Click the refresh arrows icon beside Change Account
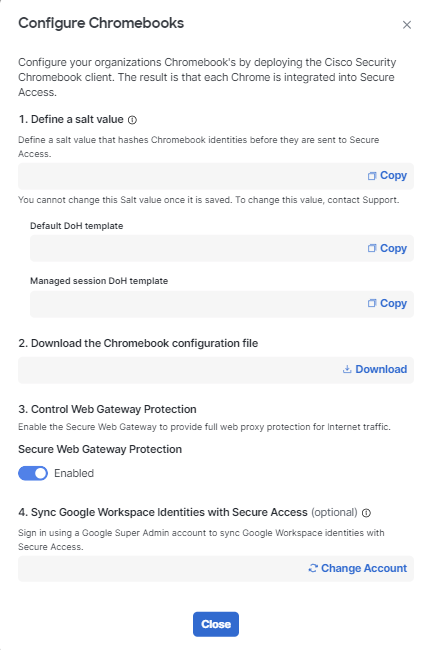 pos(313,568)
